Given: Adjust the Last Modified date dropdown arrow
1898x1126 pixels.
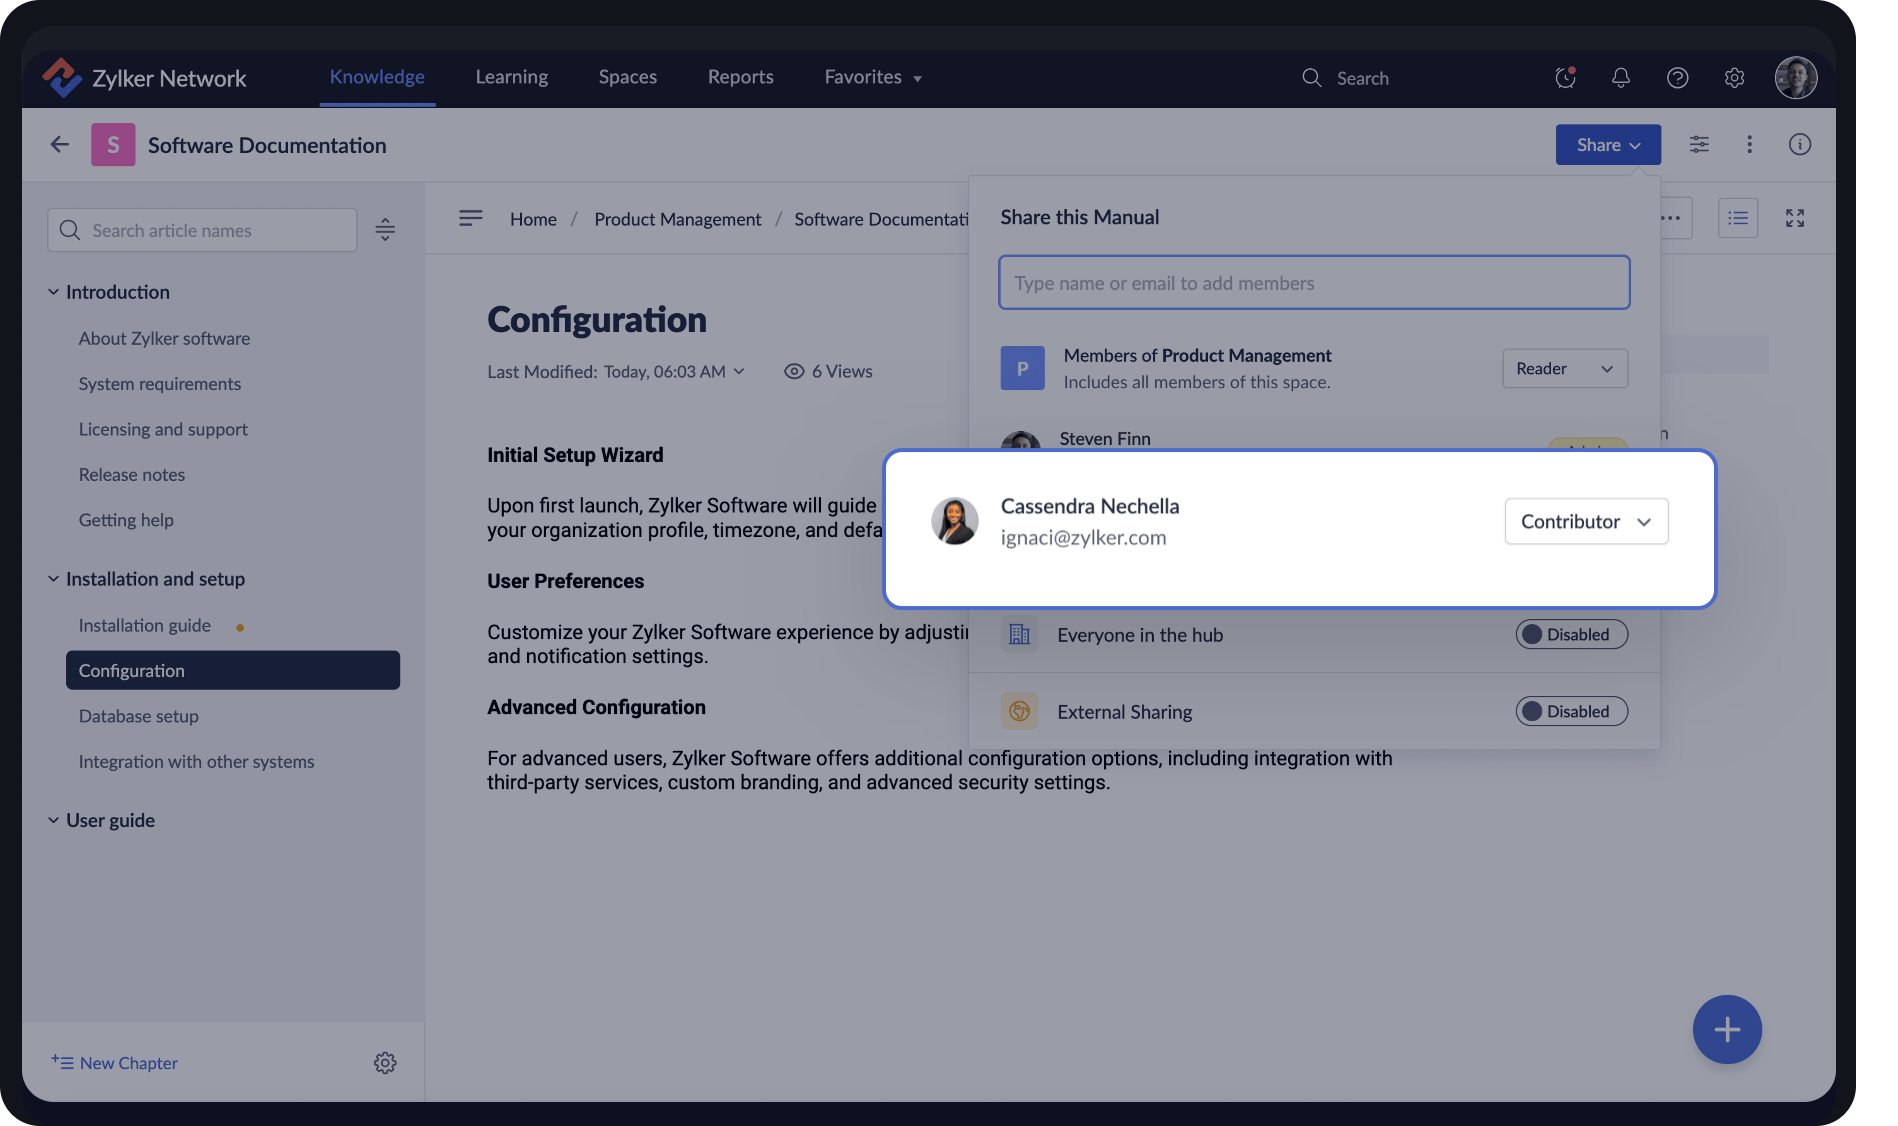Looking at the screenshot, I should pos(739,371).
